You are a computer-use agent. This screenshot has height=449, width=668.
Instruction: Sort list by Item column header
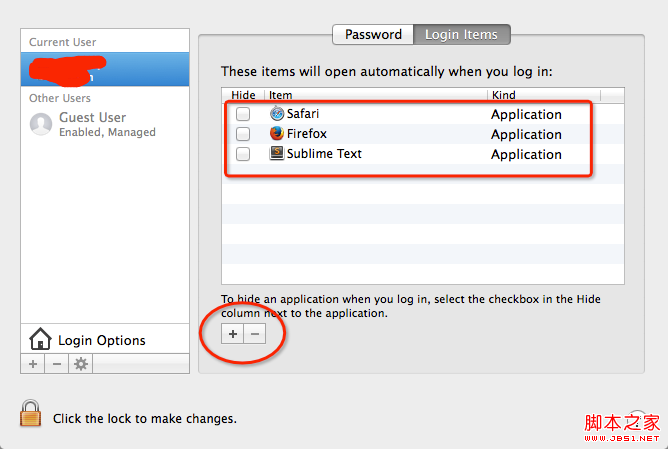point(375,94)
